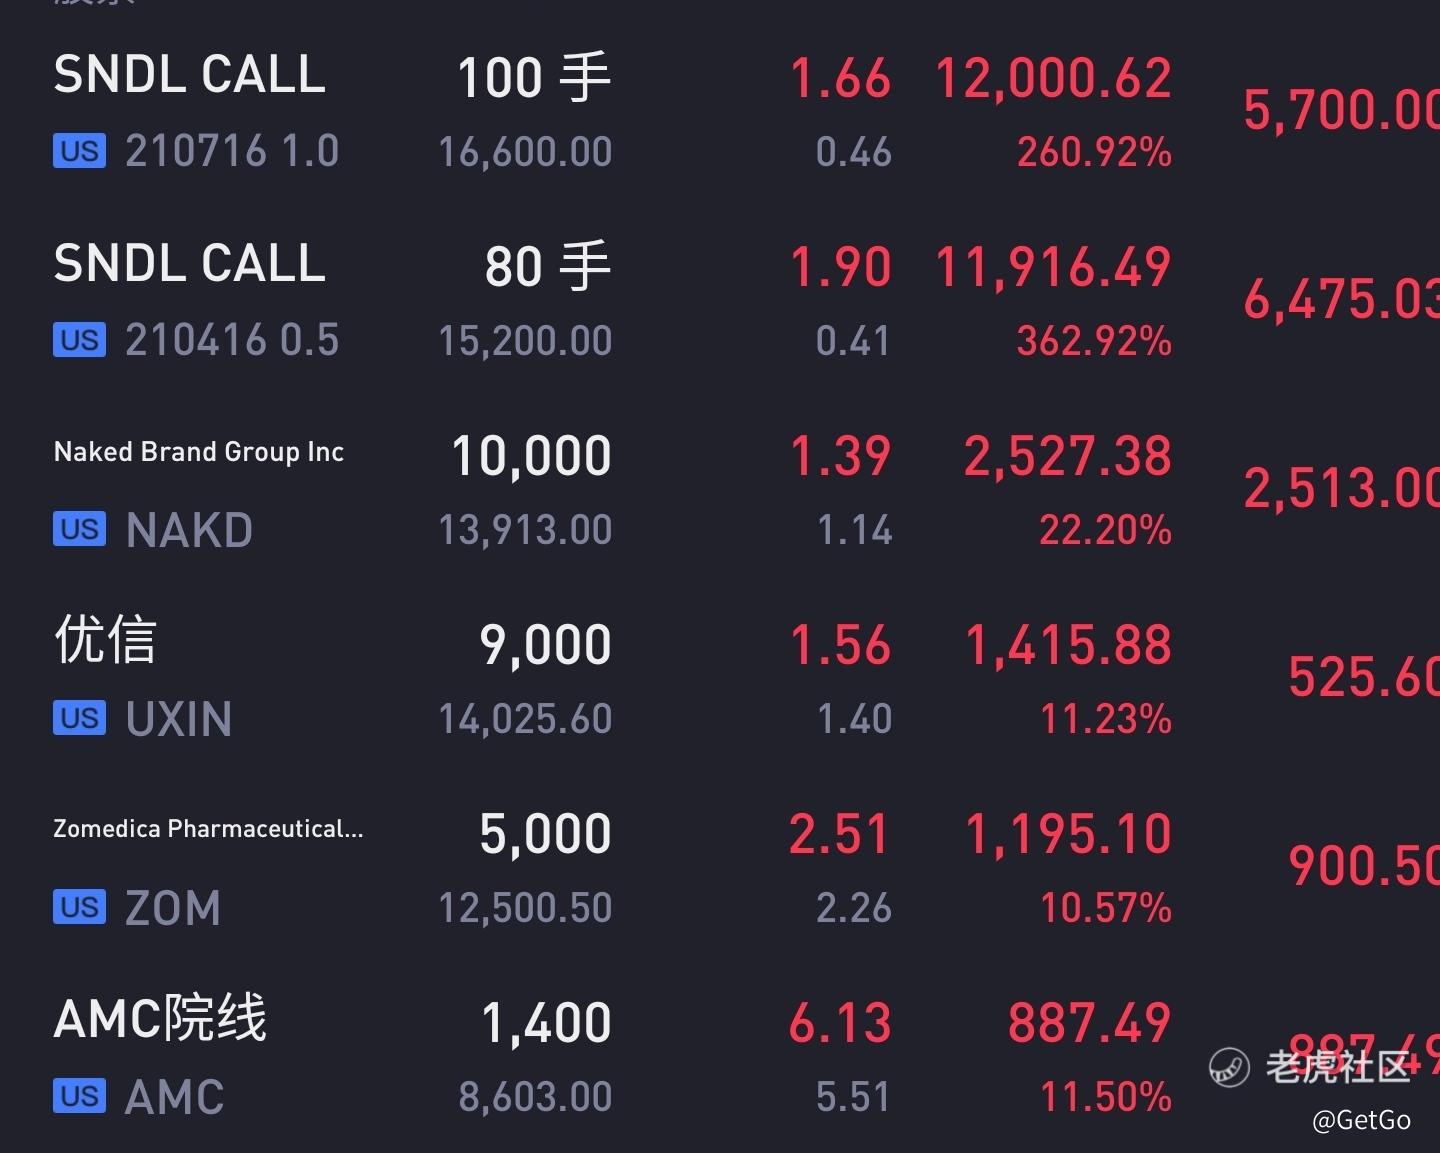The height and width of the screenshot is (1153, 1440).
Task: Tap the US market badge next to UXIN
Action: tap(79, 718)
